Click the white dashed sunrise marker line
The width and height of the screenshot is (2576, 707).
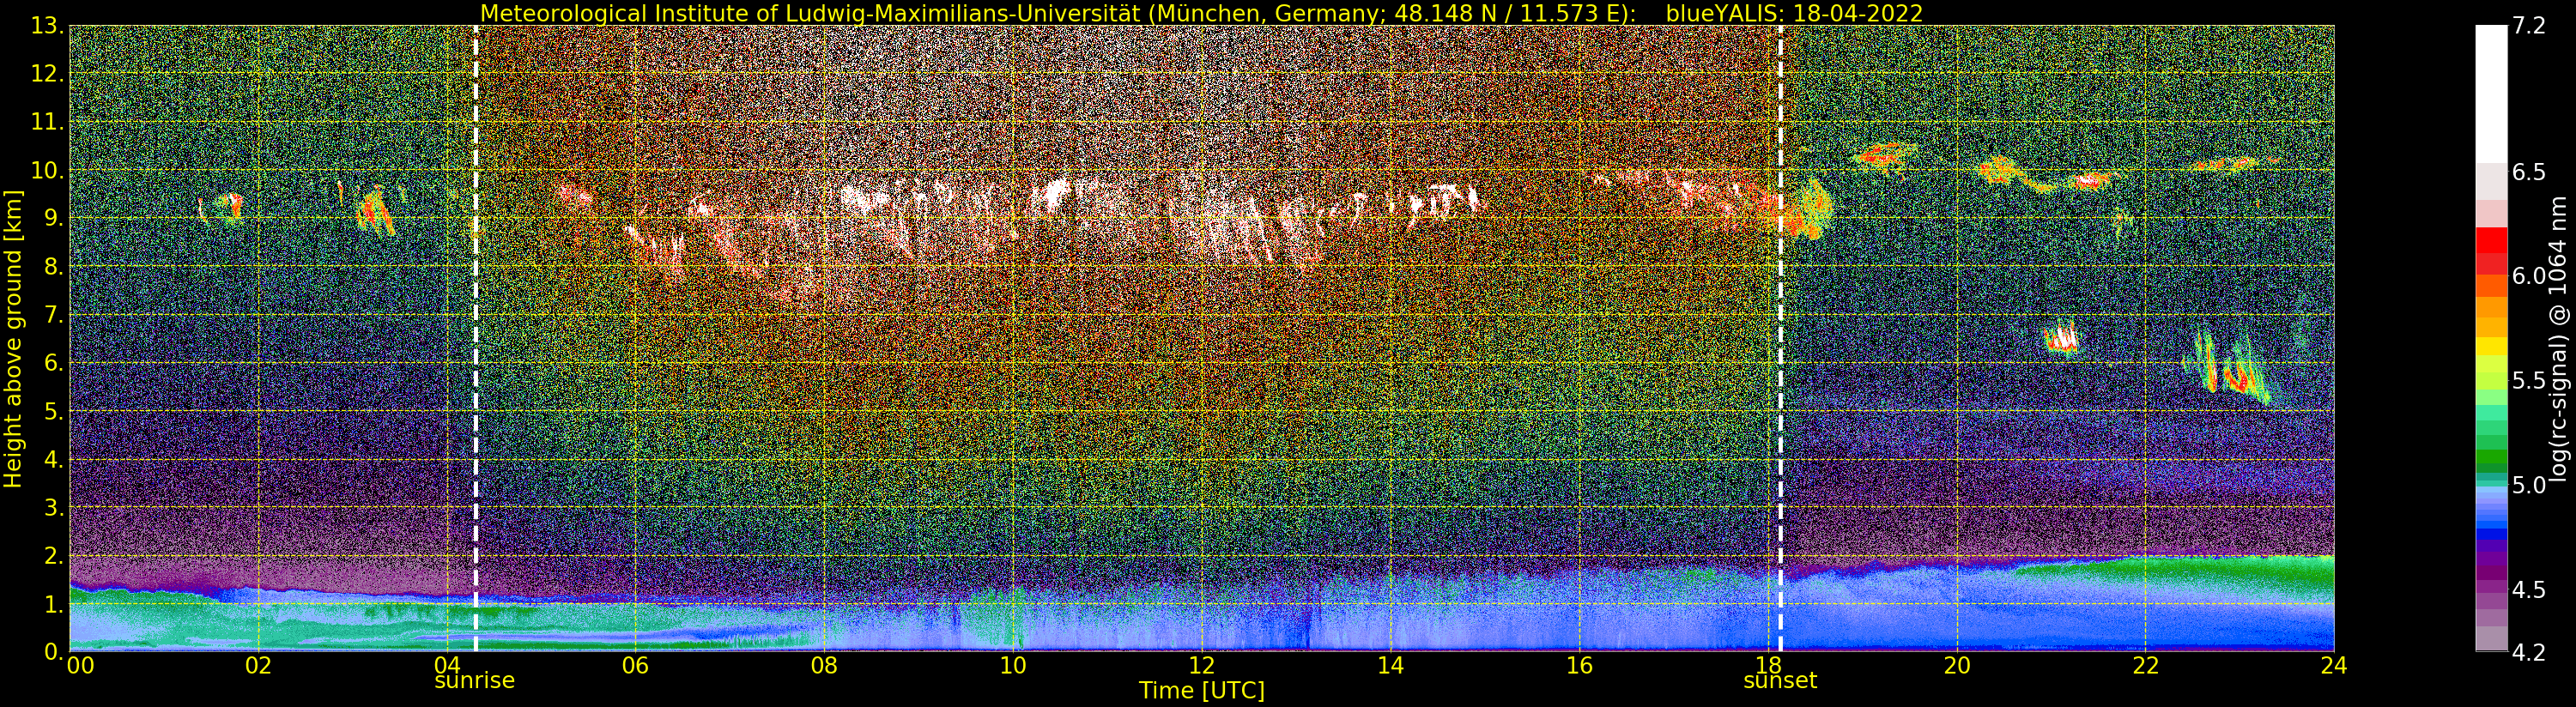pyautogui.click(x=475, y=339)
